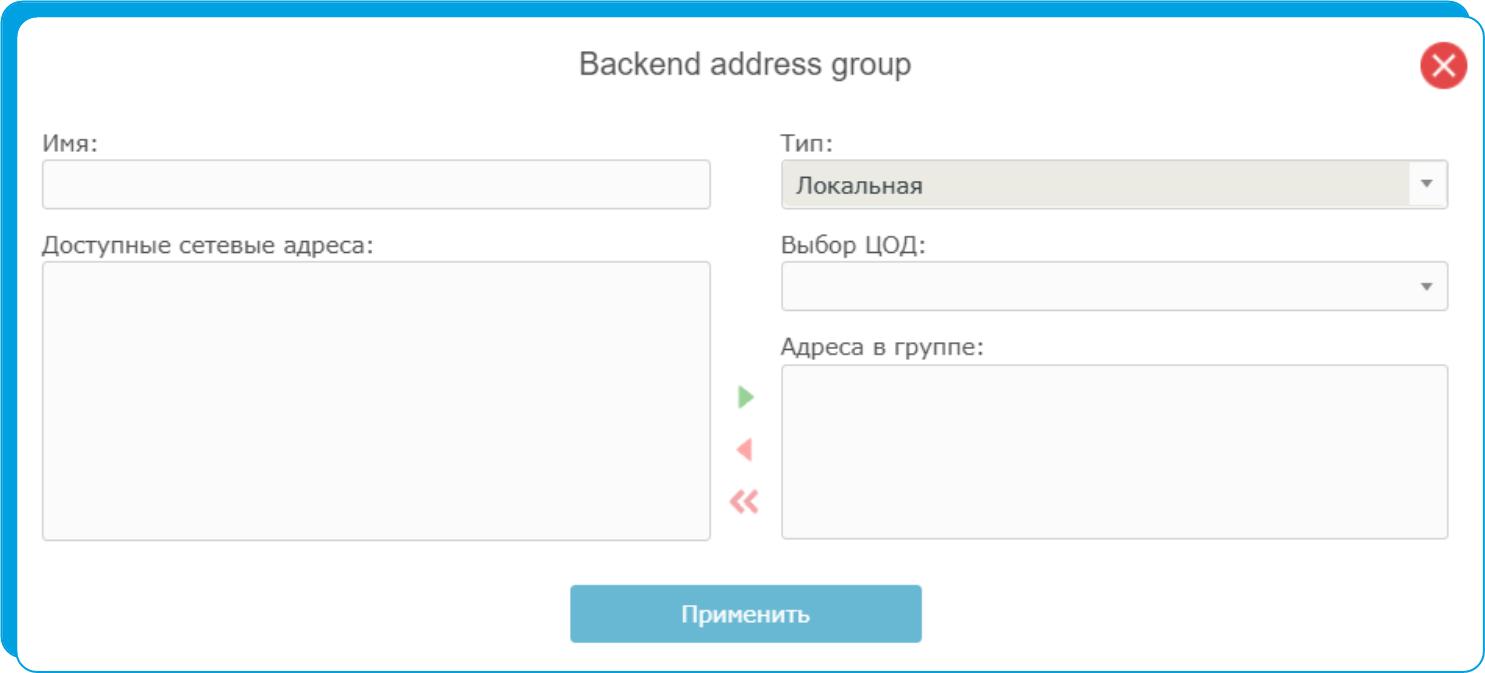Viewport: 1485px width, 673px height.
Task: Click the Выбор ЦОД: label
Action: (853, 245)
